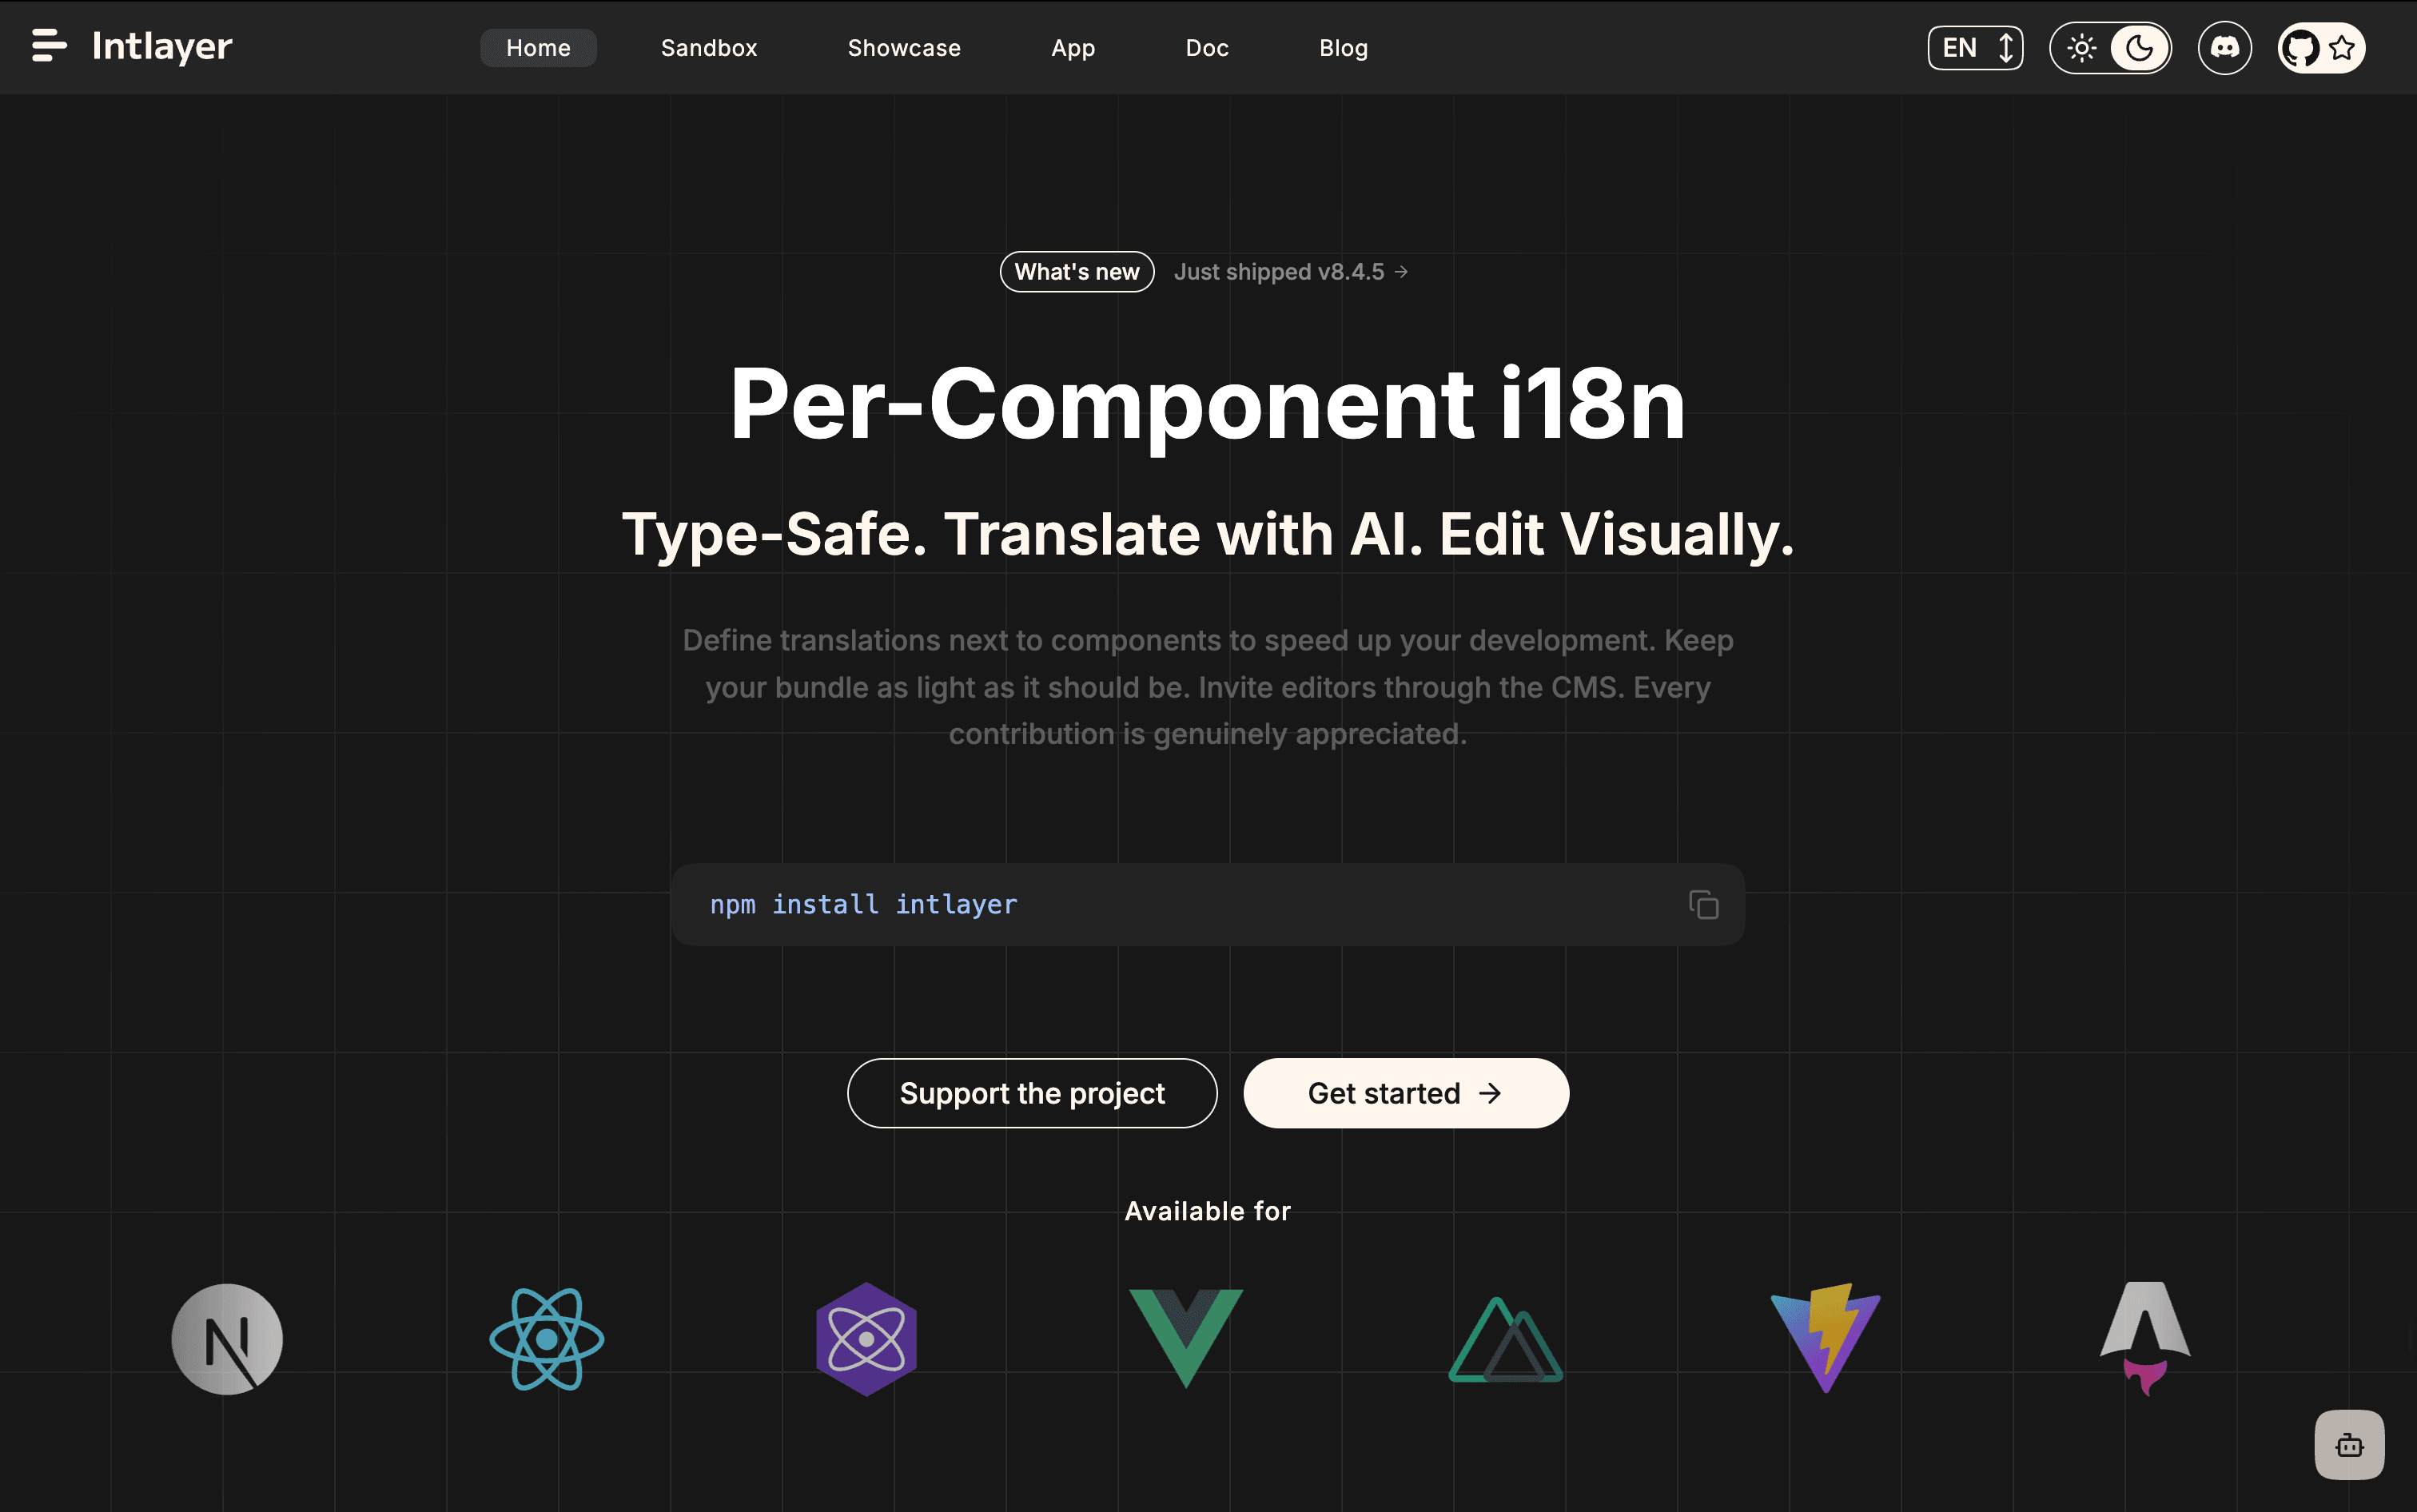Click the Vite framework logo
The width and height of the screenshot is (2417, 1512).
coord(1826,1337)
